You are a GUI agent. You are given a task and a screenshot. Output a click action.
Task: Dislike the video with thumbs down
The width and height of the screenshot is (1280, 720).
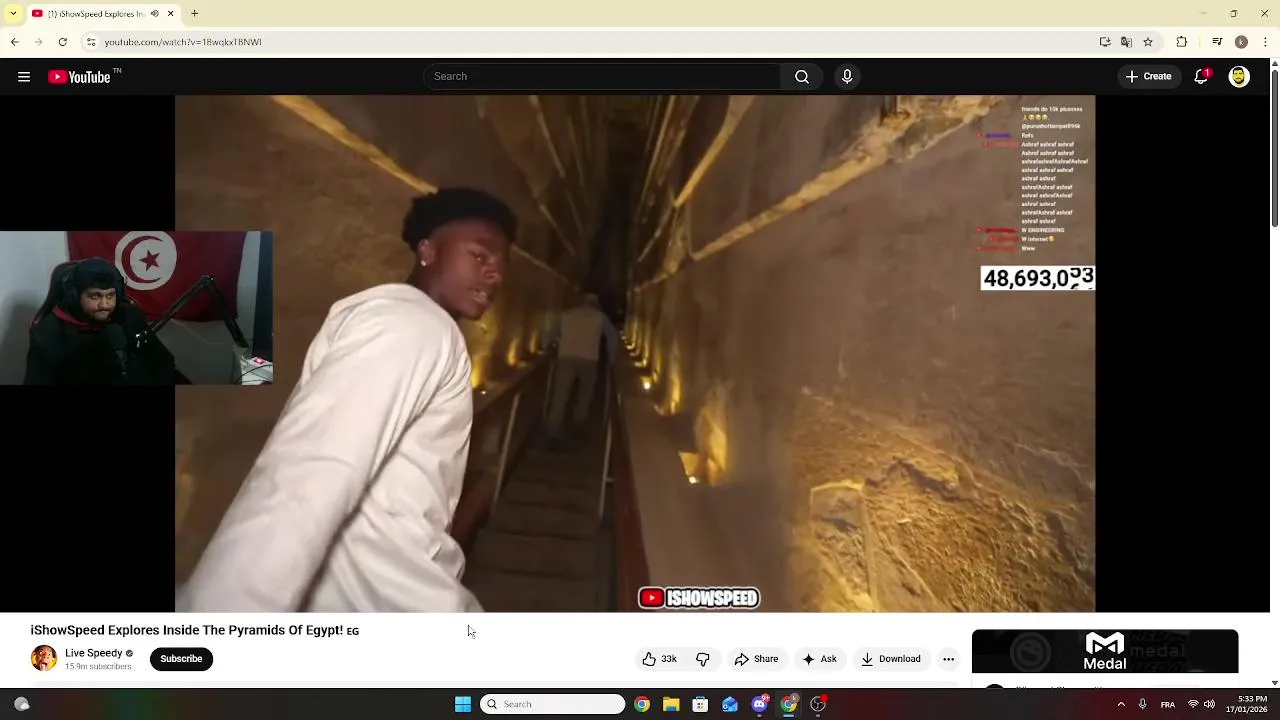703,659
